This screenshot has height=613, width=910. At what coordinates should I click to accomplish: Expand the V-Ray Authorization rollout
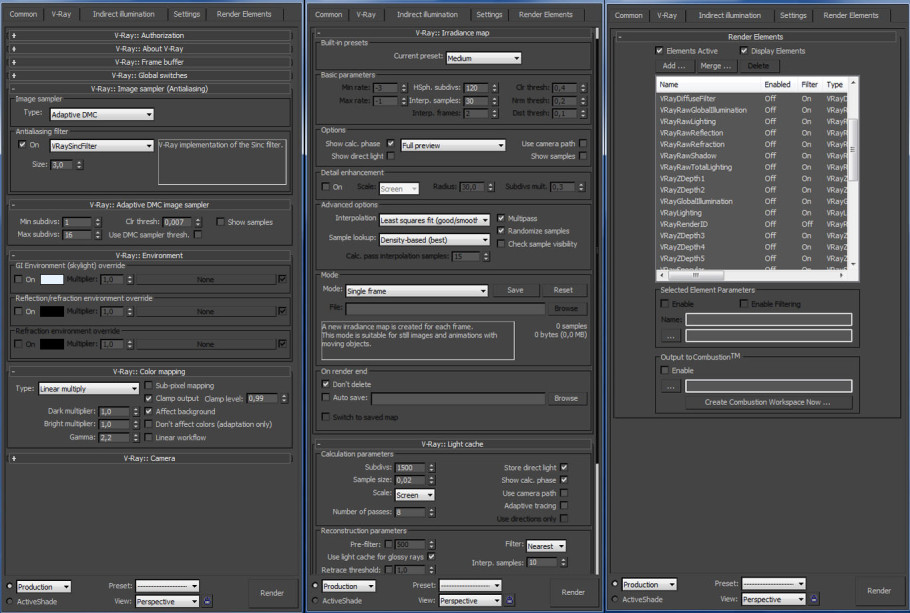(x=149, y=35)
